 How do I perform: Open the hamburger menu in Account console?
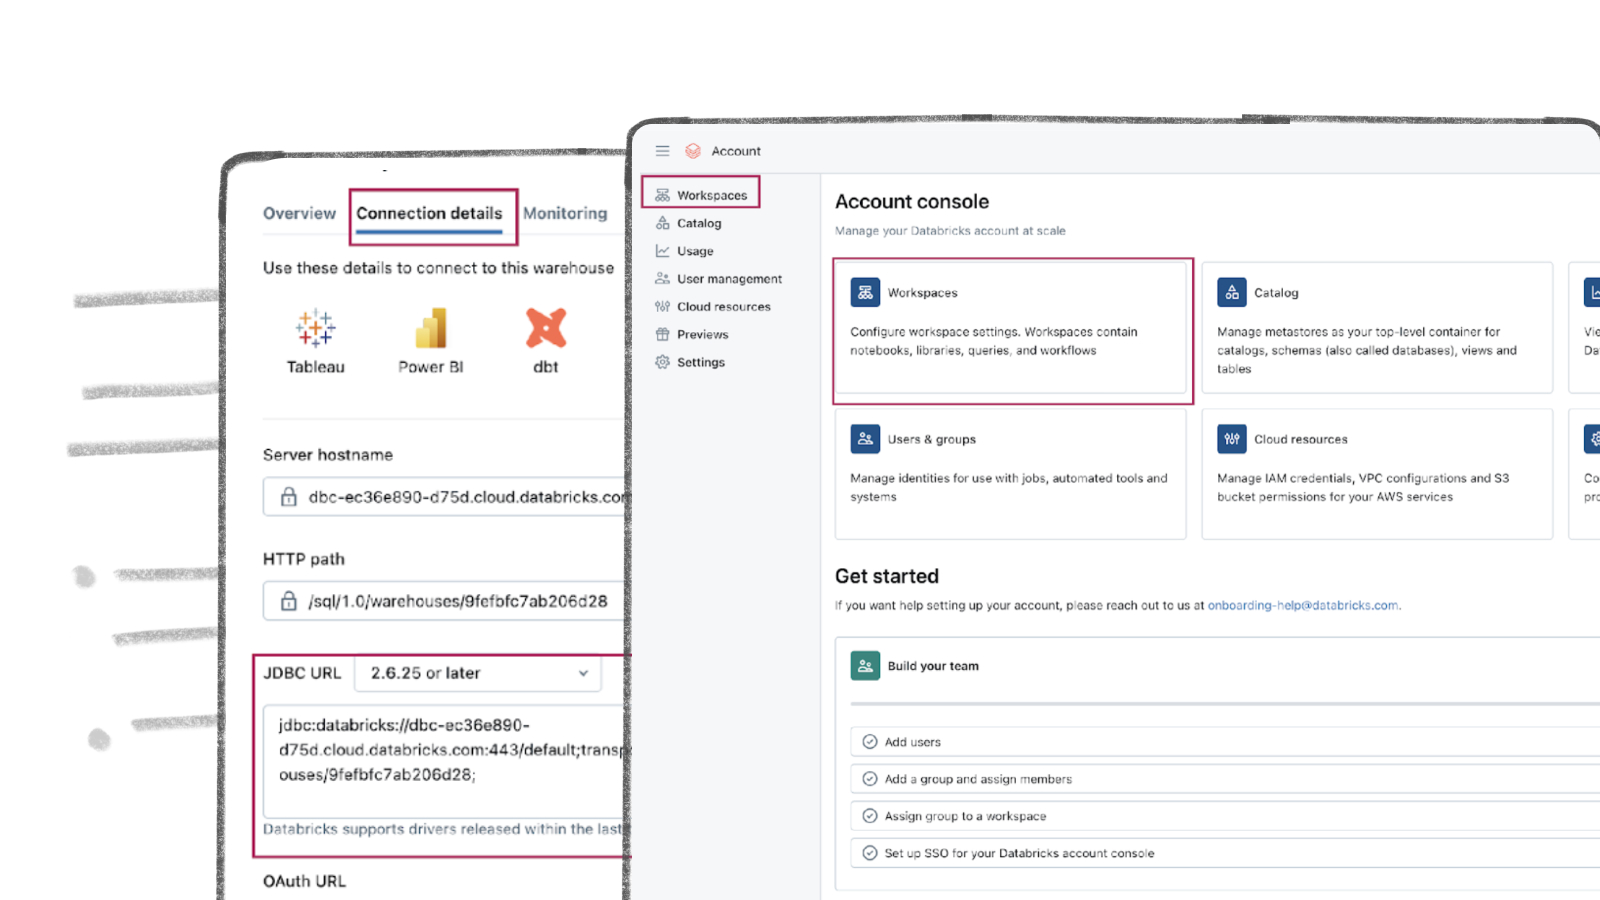(x=662, y=151)
